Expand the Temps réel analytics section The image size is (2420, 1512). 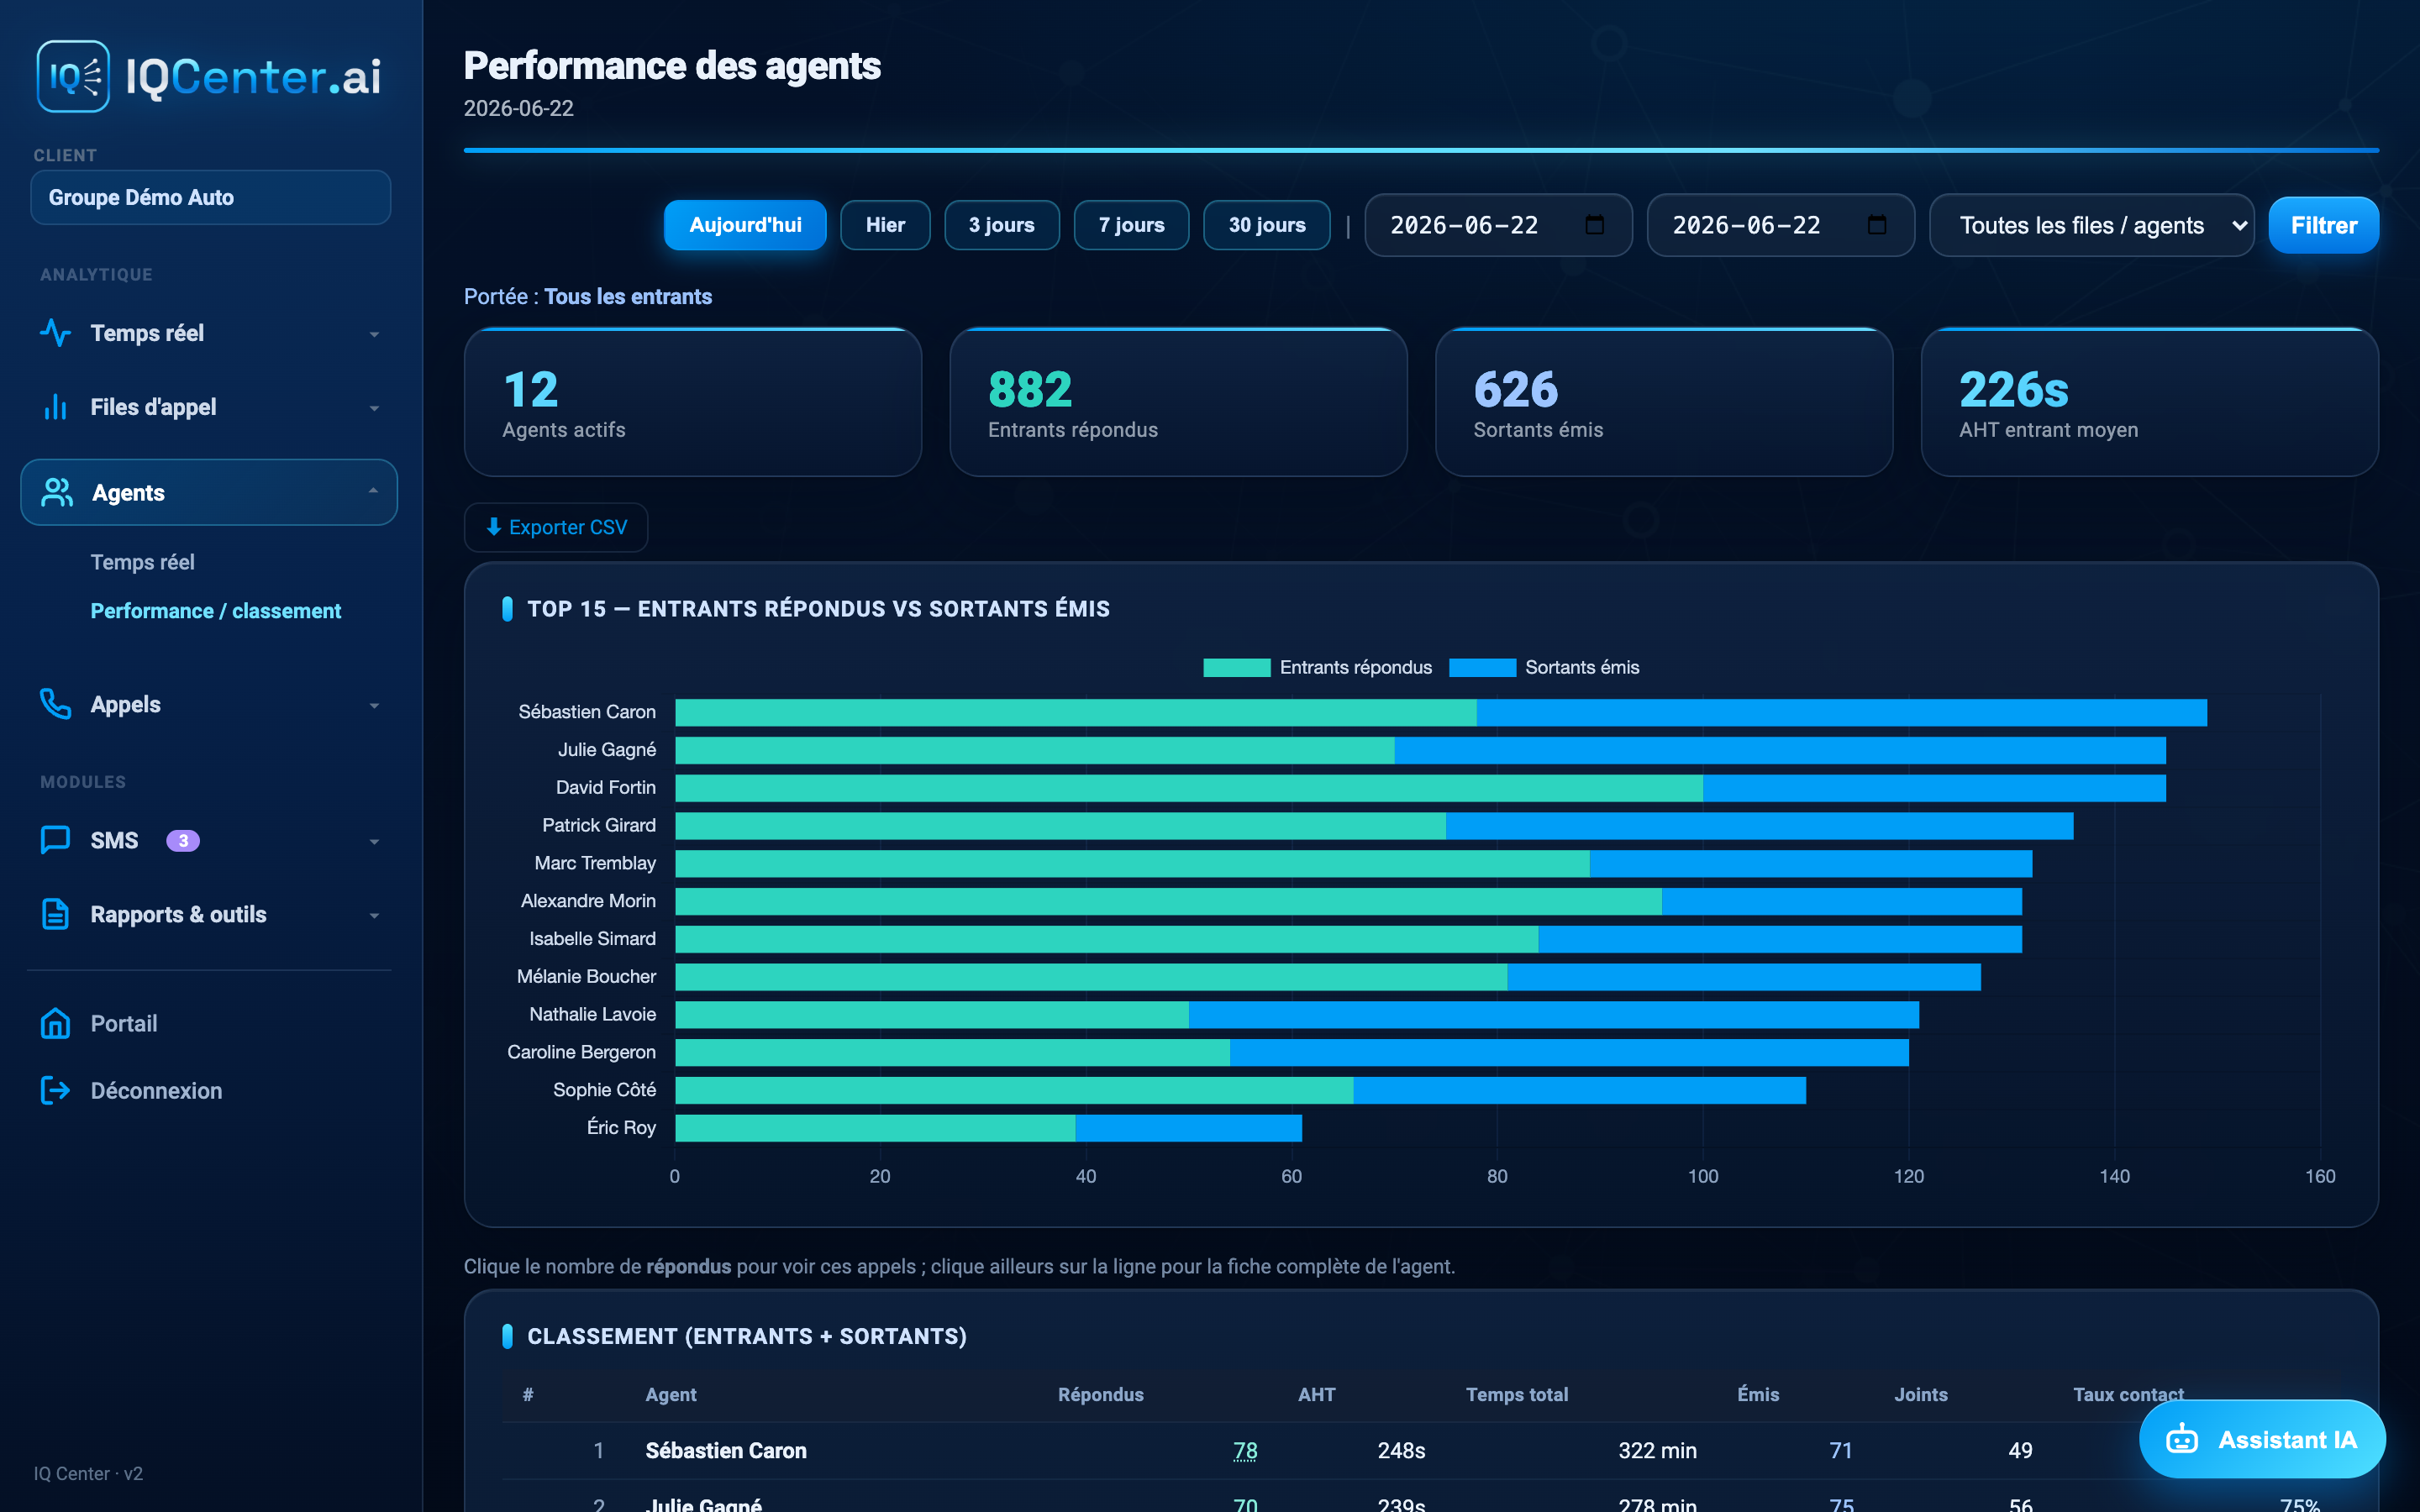pos(374,334)
